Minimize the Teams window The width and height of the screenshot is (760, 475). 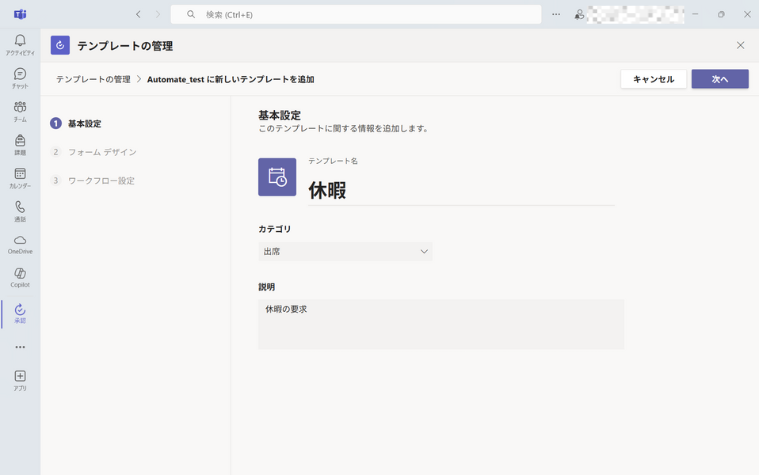point(695,15)
